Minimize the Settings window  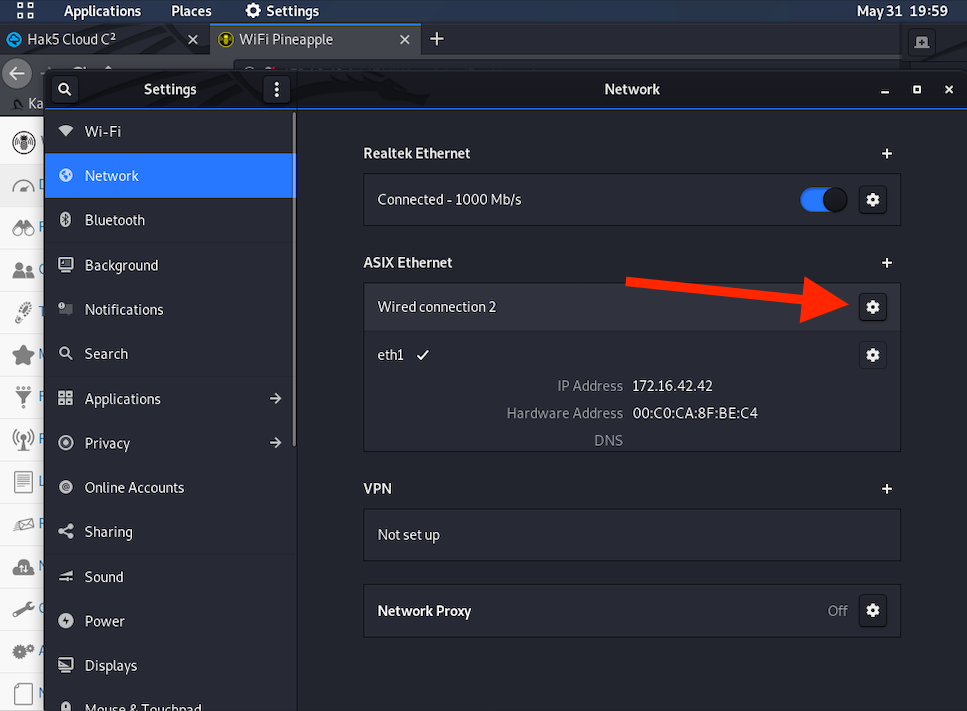coord(885,90)
